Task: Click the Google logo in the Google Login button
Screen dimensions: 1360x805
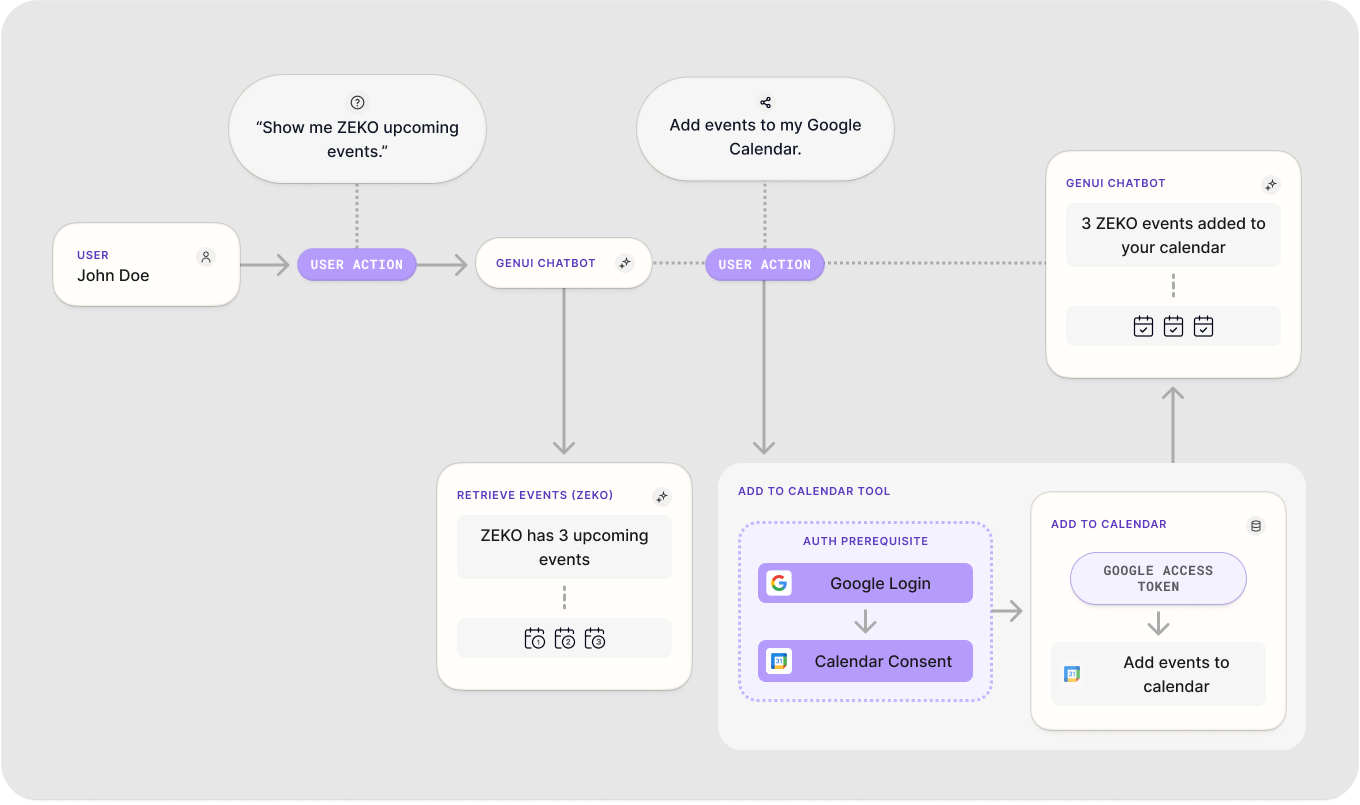Action: 779,583
